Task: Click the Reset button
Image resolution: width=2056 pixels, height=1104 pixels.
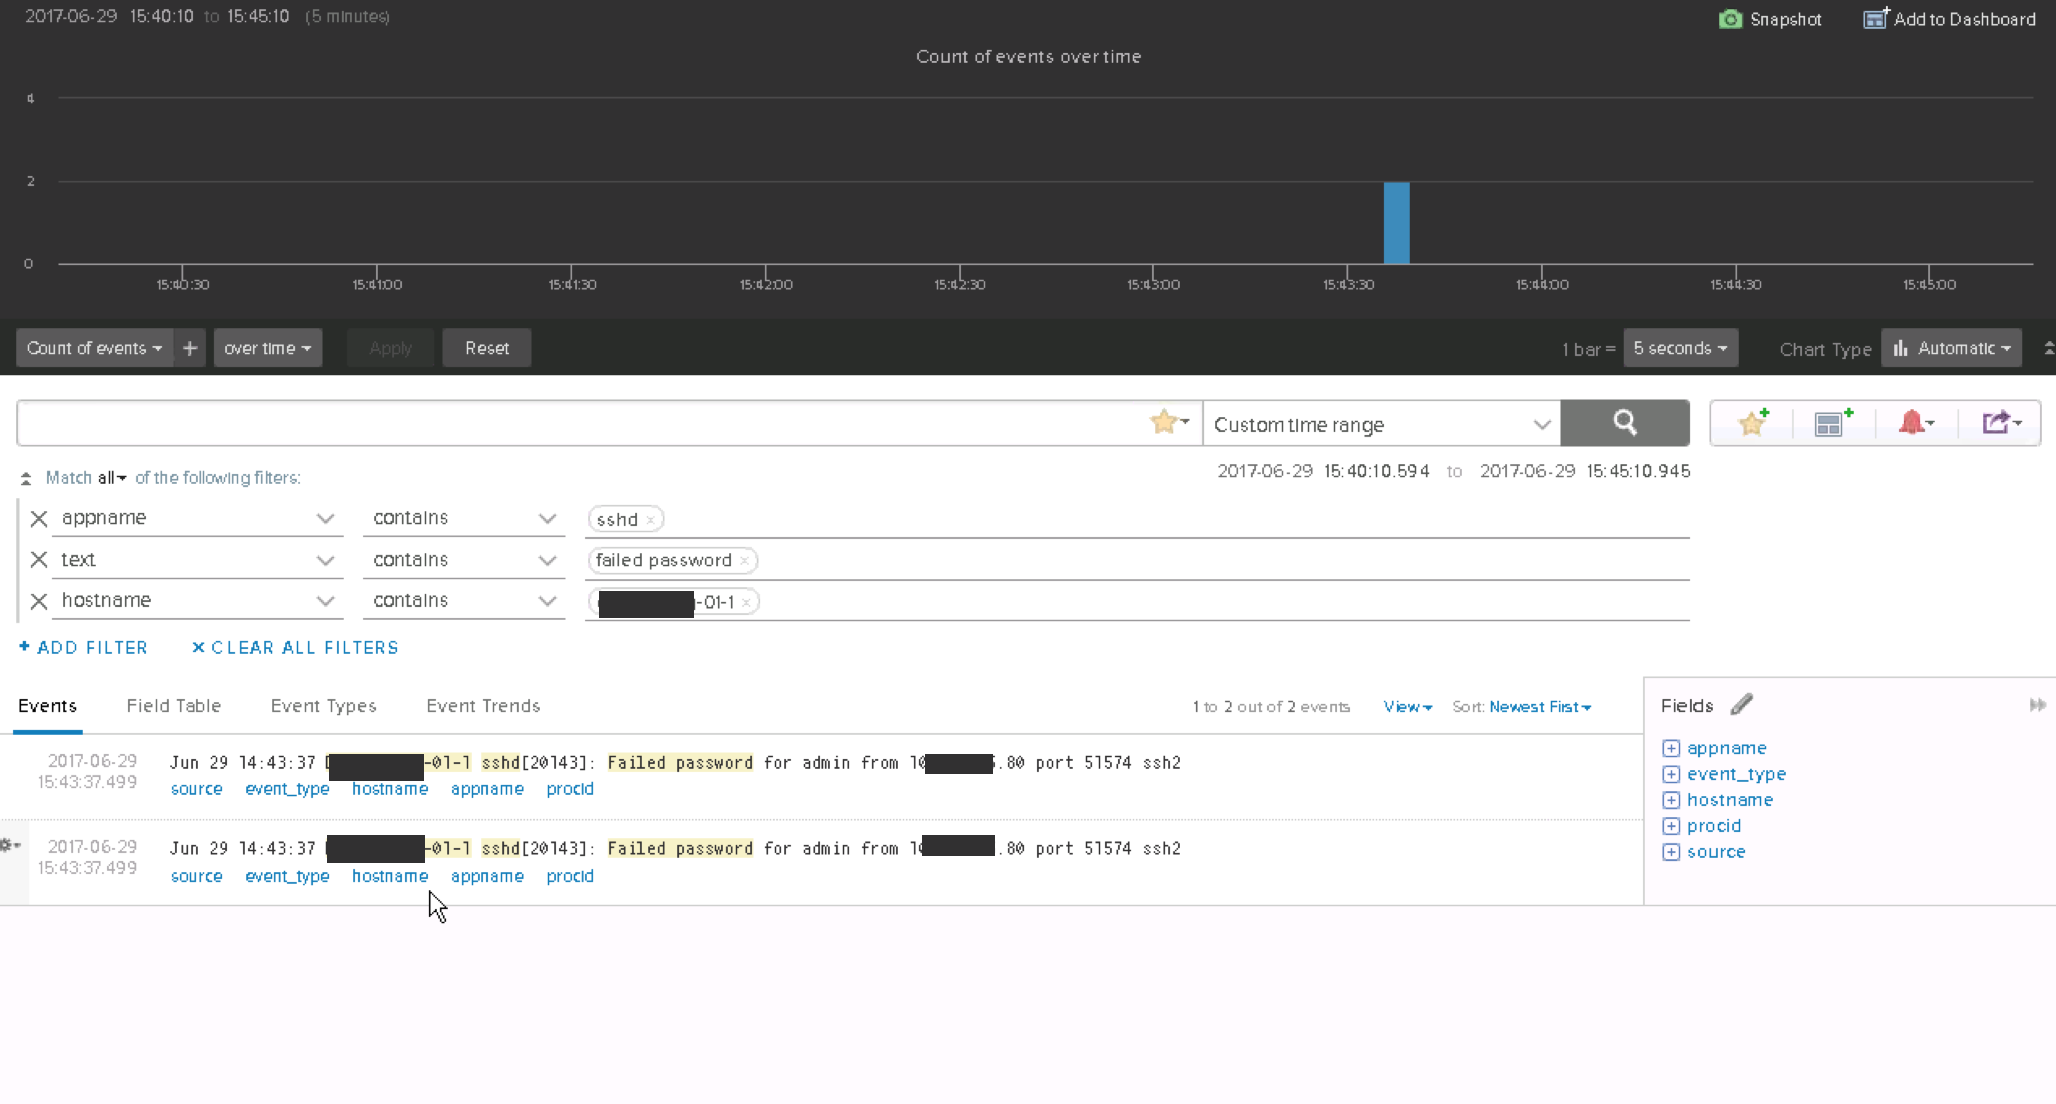Action: (487, 348)
